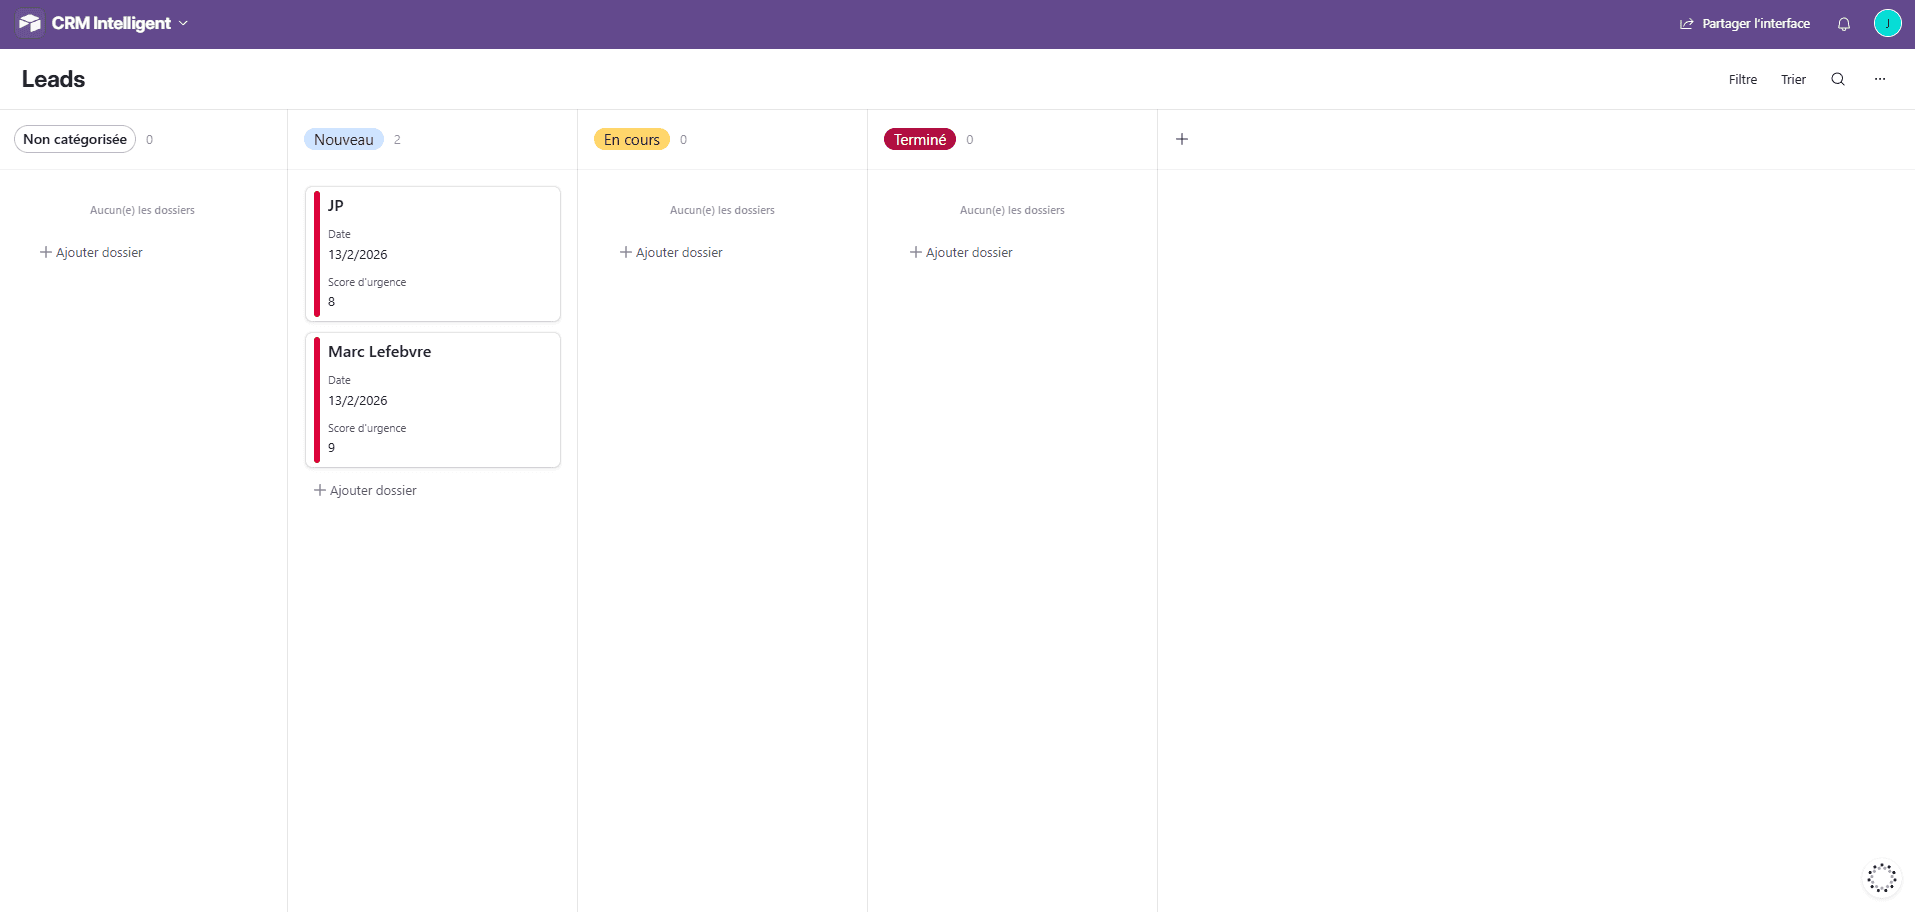This screenshot has height=912, width=1915.
Task: Add a new status column with the plus icon
Action: tap(1181, 139)
